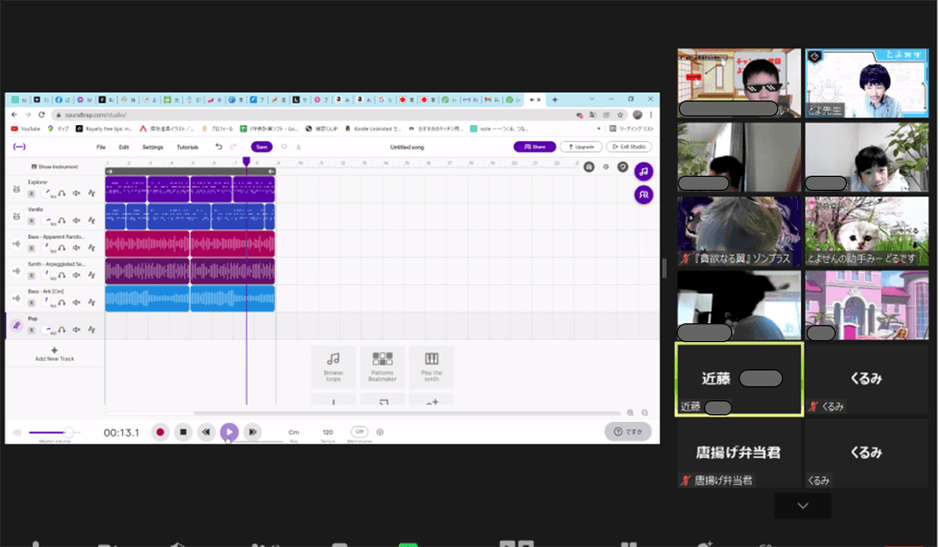
Task: Open the Settings menu
Action: pyautogui.click(x=152, y=147)
